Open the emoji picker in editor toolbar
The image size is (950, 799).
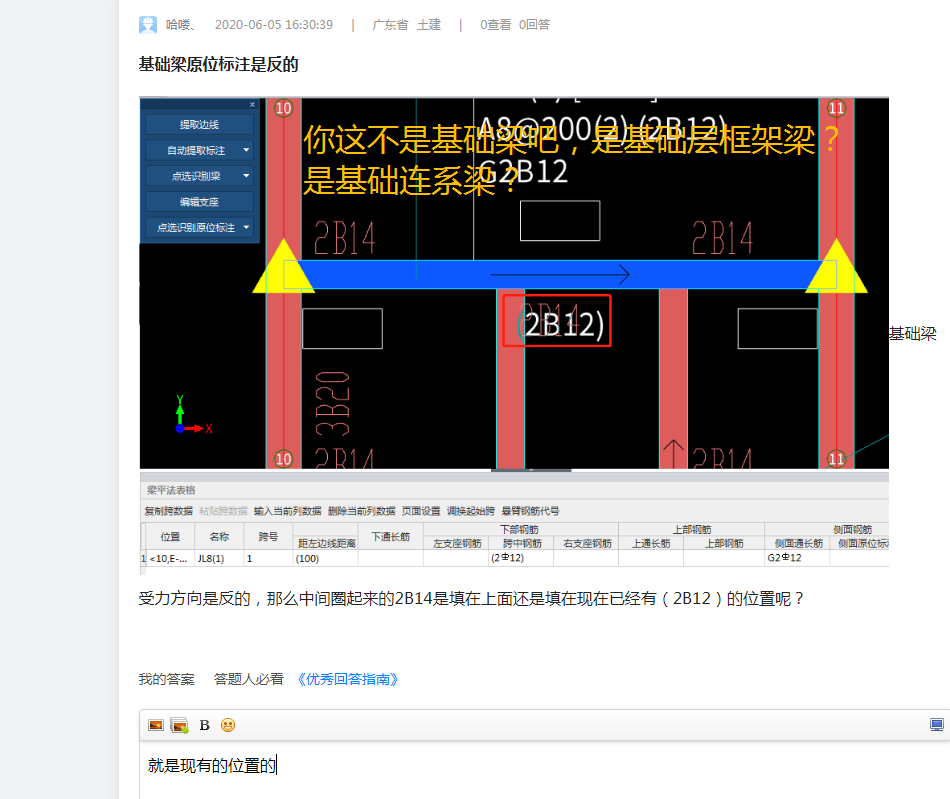click(228, 725)
